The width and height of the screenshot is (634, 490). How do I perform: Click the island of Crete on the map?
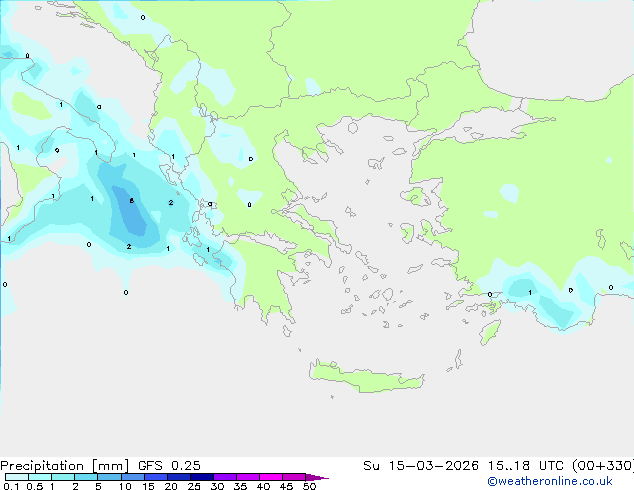pos(366,377)
